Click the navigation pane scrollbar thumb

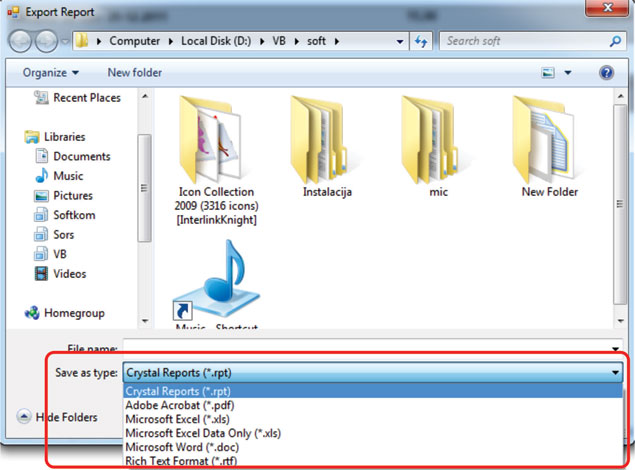(x=144, y=188)
